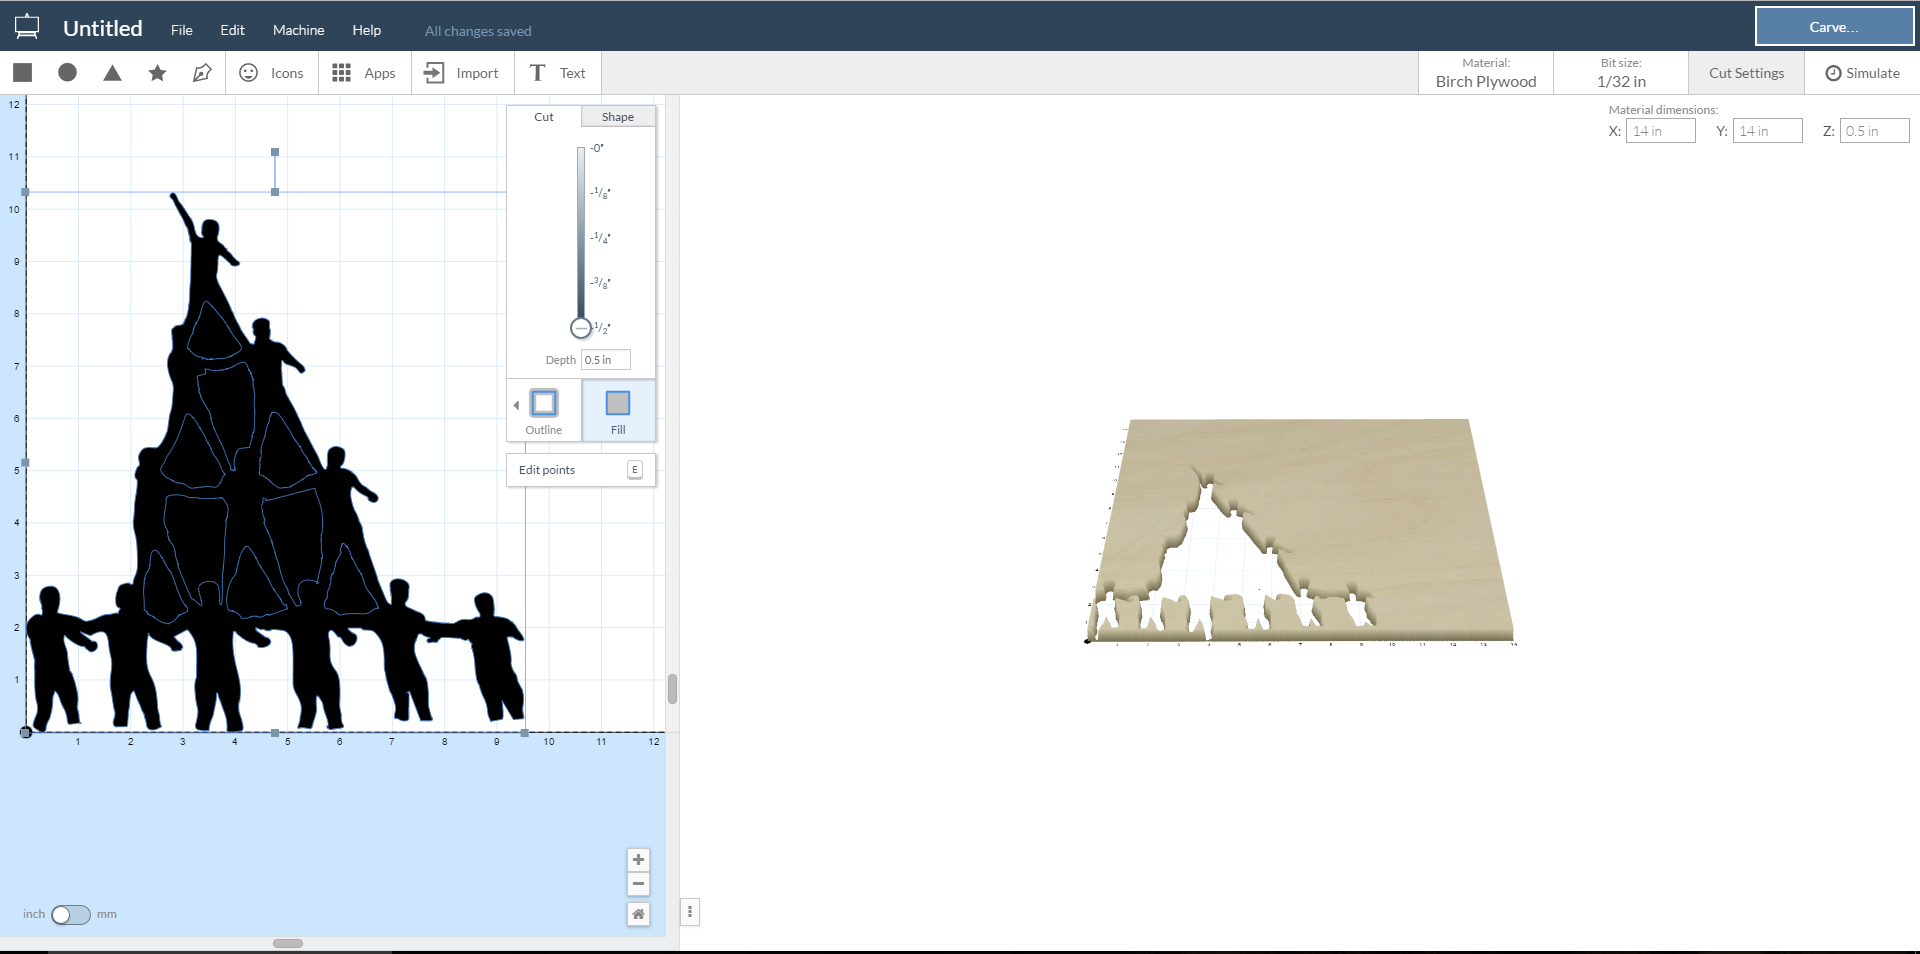Open the Icons library

tap(272, 73)
